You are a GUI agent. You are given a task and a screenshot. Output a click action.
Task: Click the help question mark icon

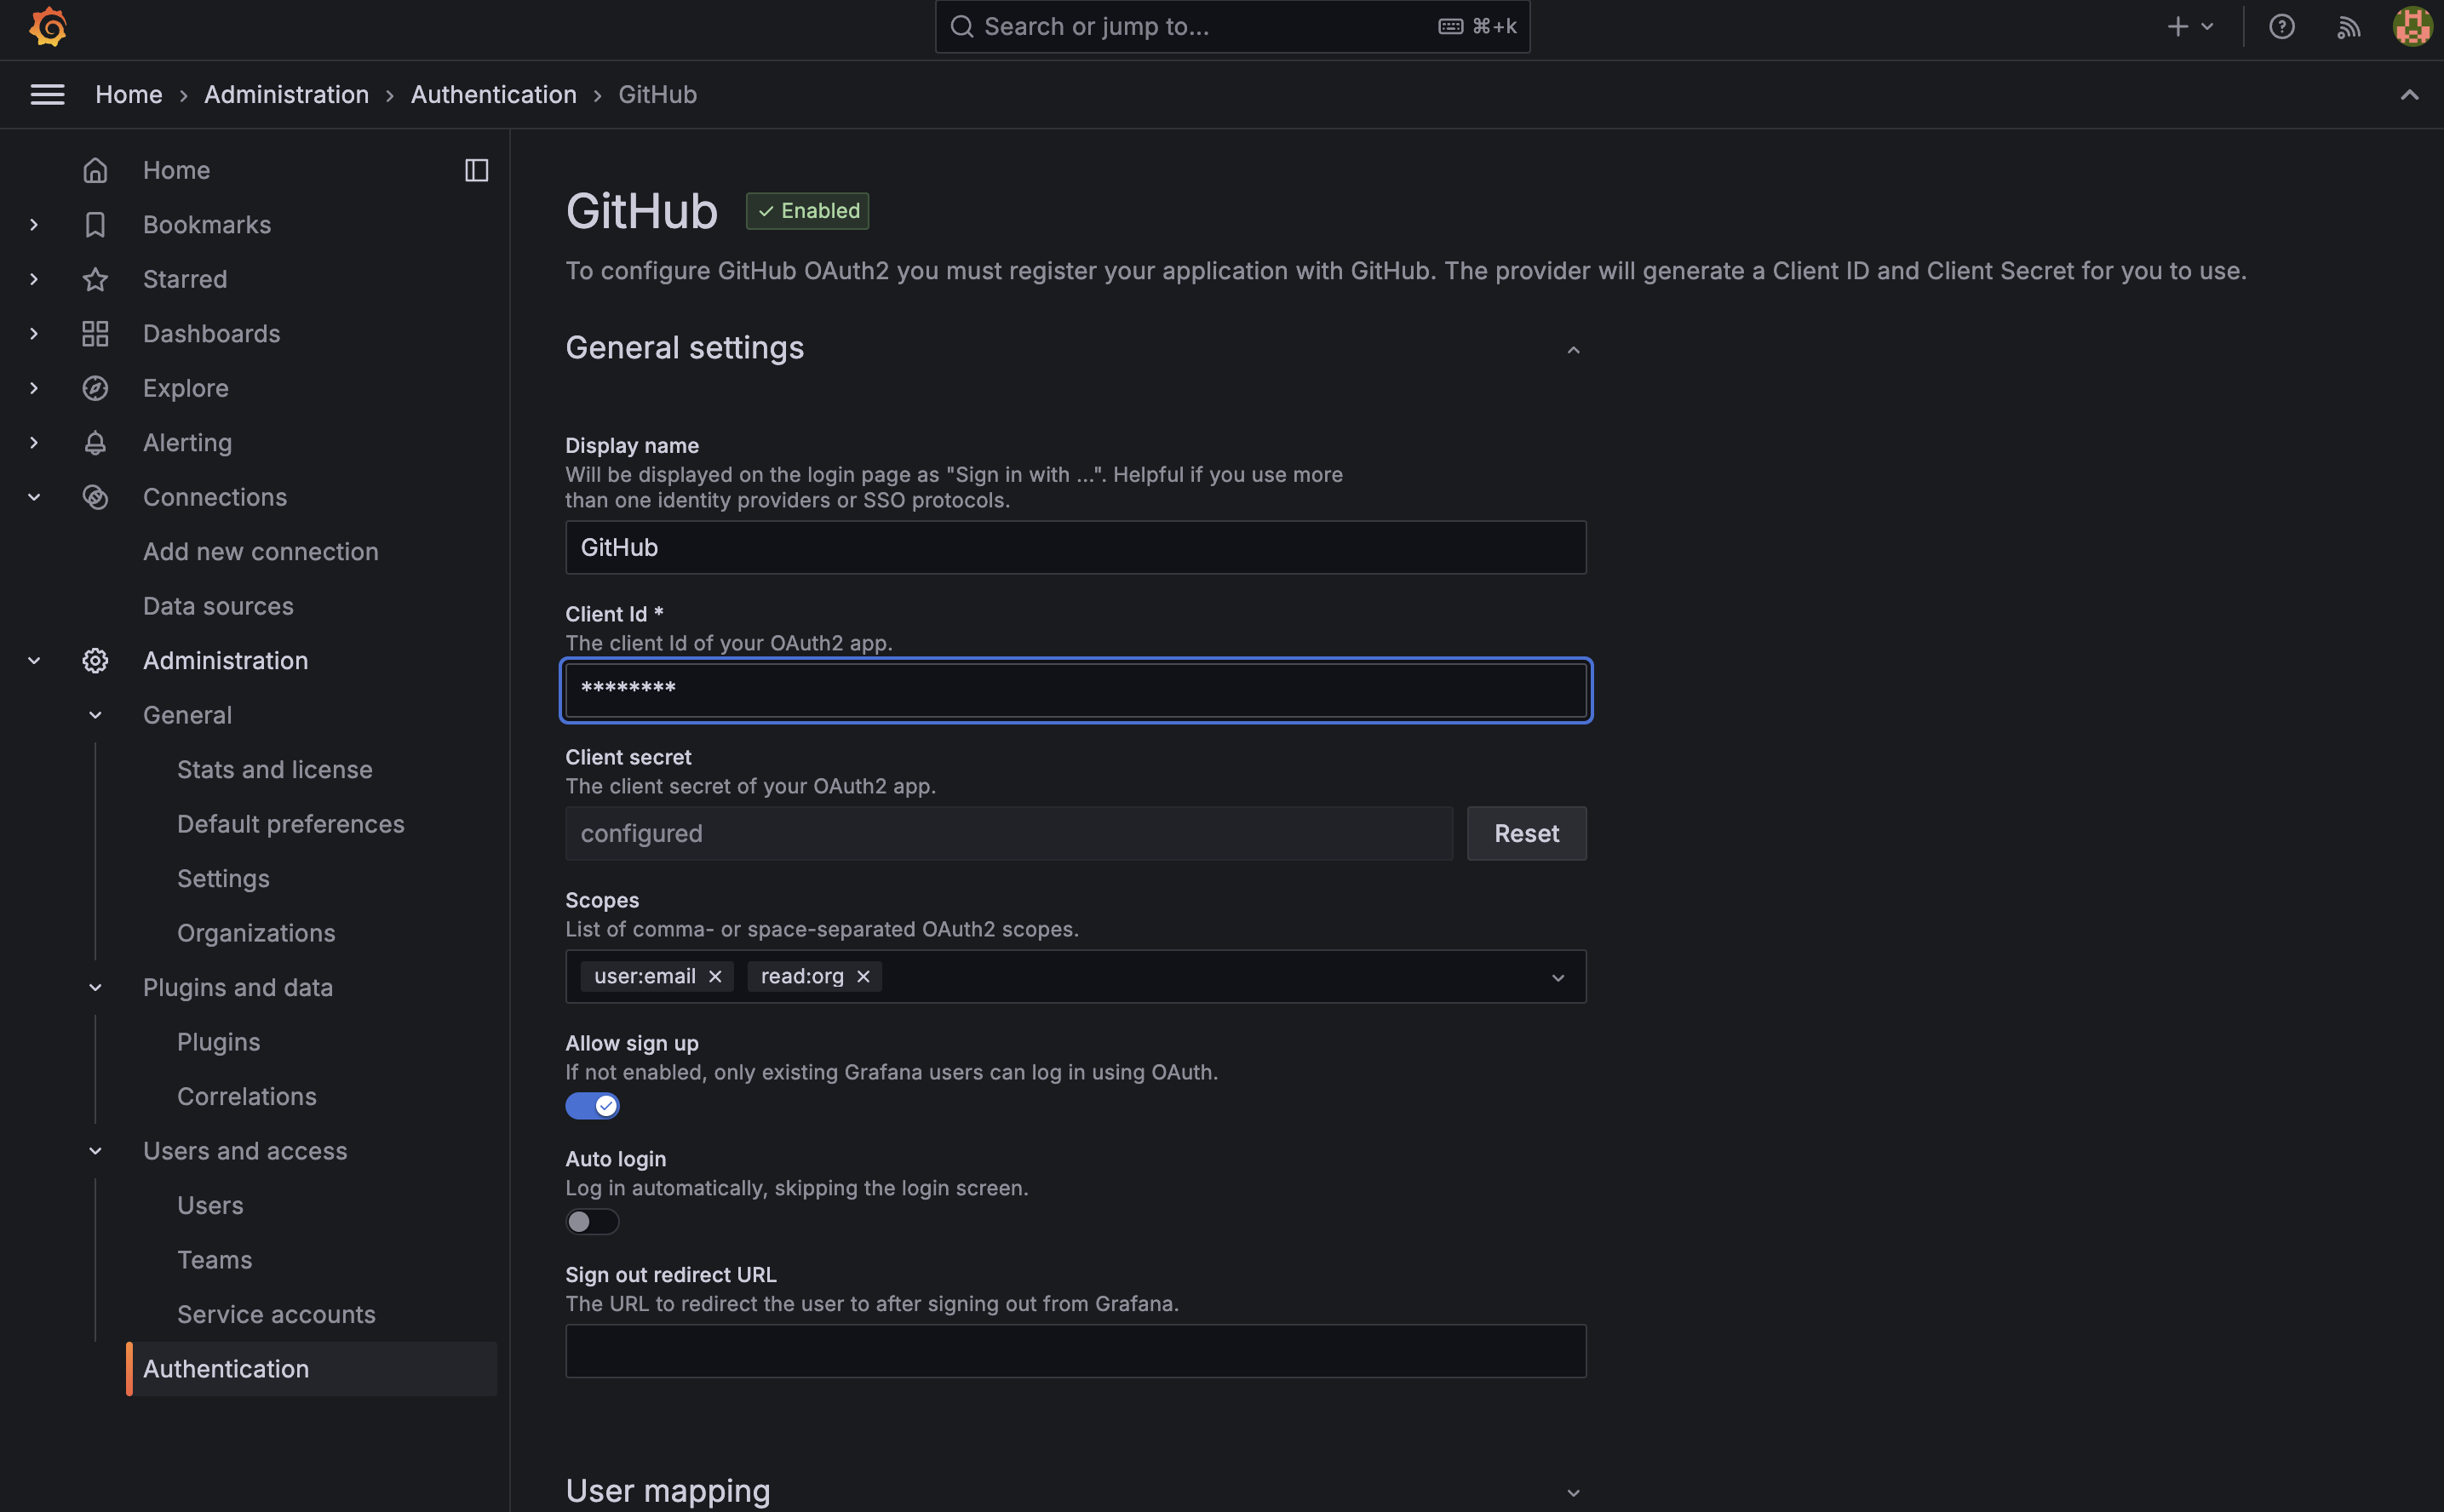click(x=2281, y=26)
